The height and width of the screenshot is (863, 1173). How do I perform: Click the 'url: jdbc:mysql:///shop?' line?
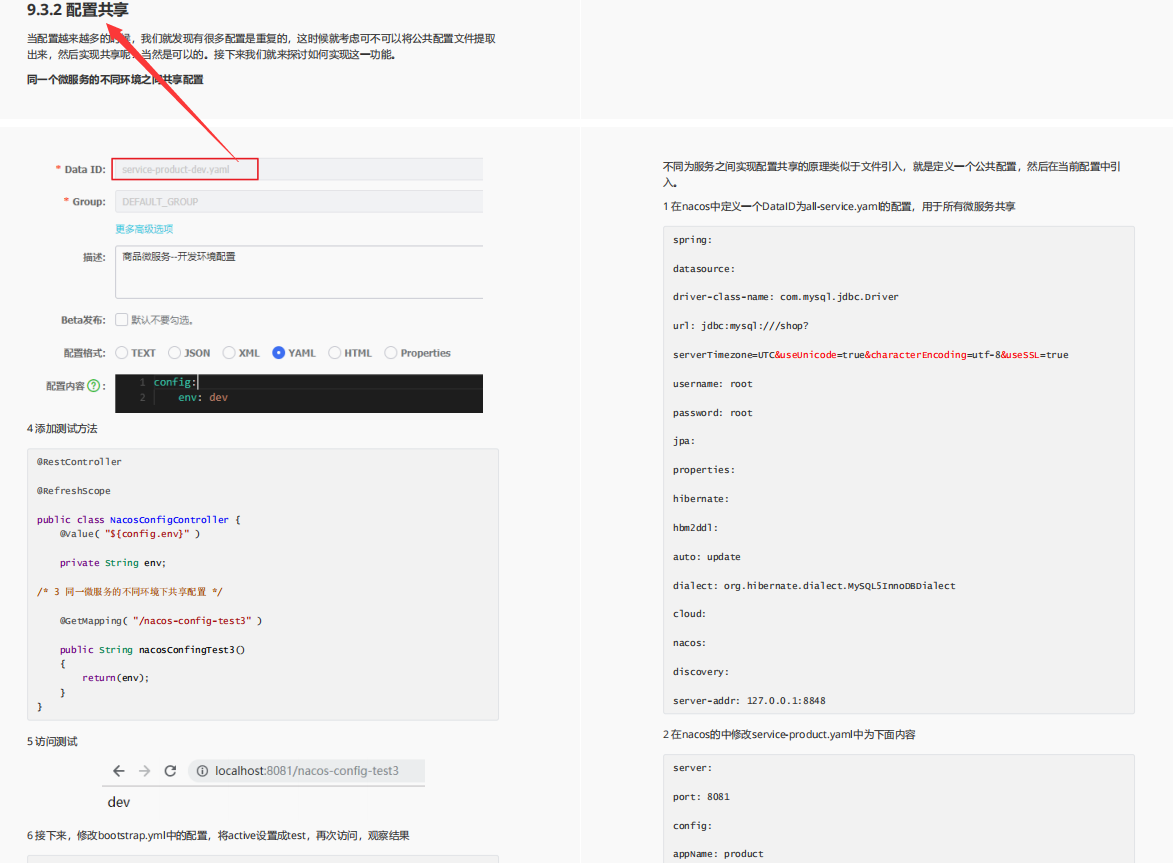pyautogui.click(x=741, y=326)
